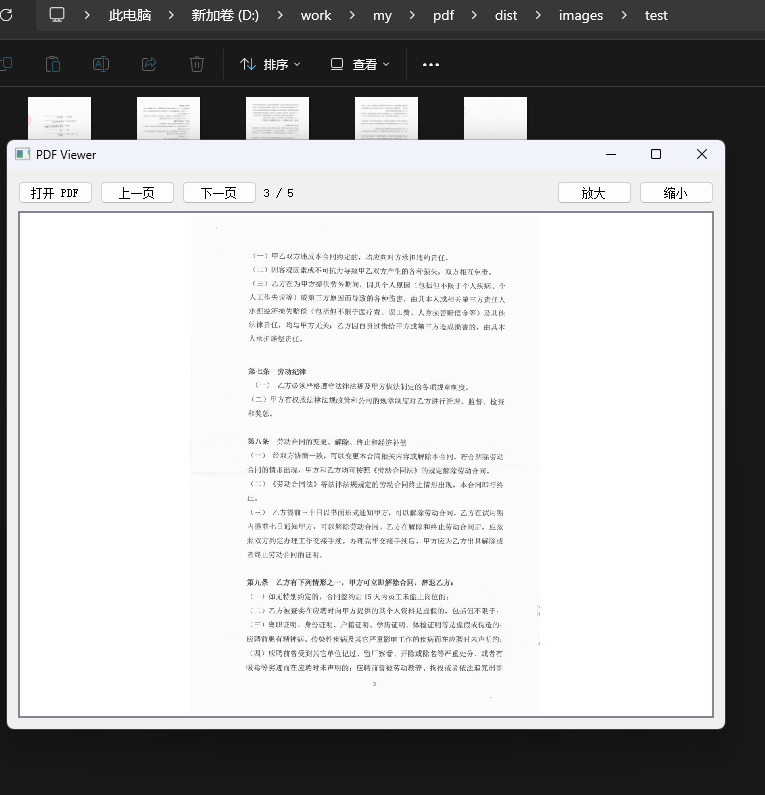Select test folder in breadcrumb

pos(656,15)
